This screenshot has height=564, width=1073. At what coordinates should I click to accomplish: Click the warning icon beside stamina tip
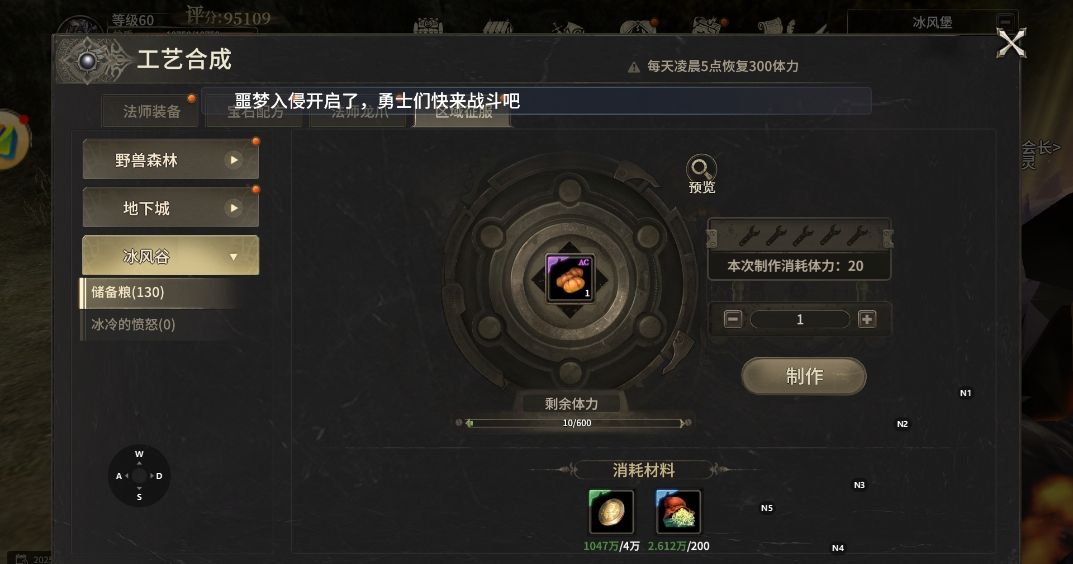pos(634,67)
